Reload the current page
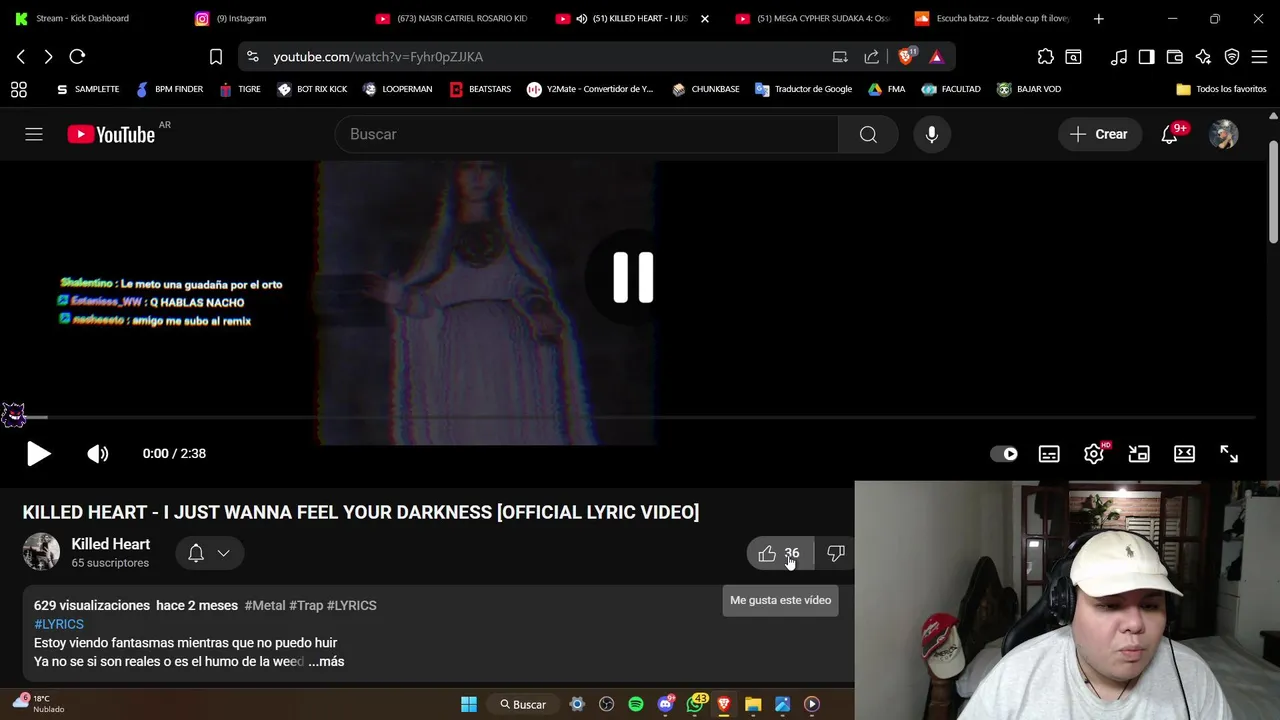The image size is (1280, 720). pos(77,57)
